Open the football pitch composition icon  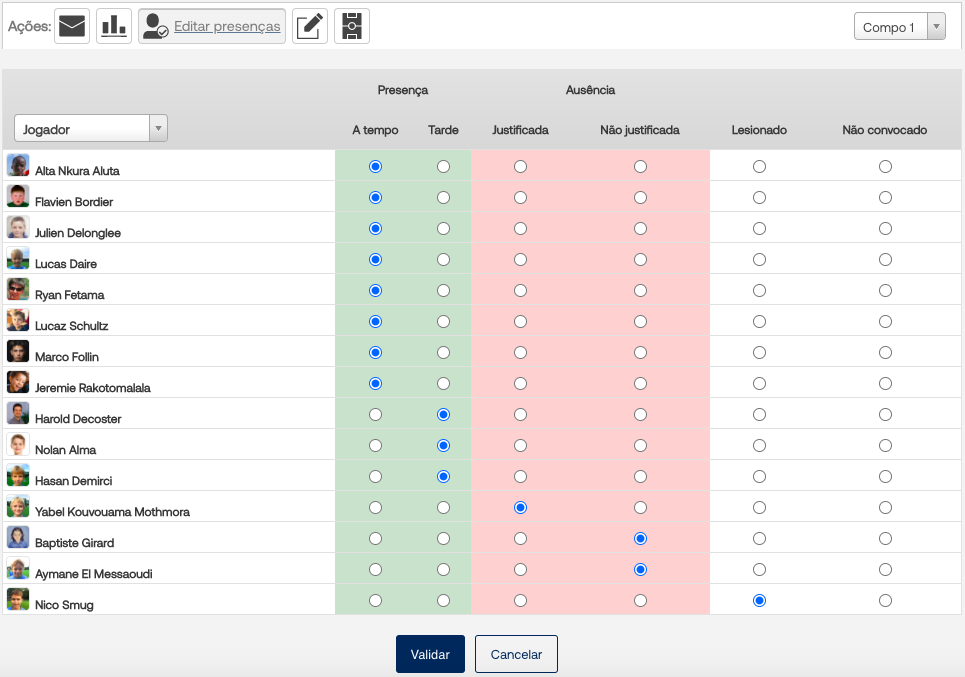[352, 26]
